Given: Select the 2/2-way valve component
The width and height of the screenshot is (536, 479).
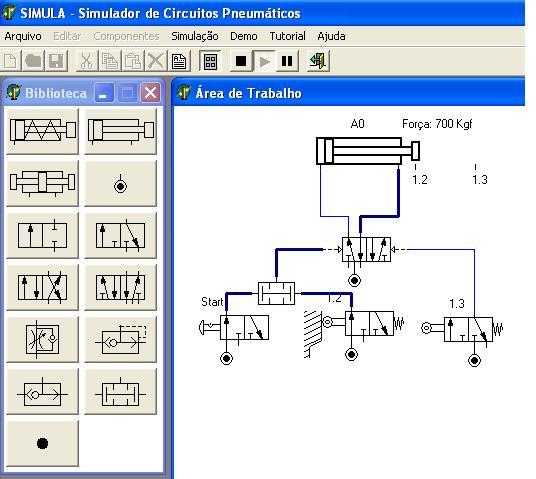Looking at the screenshot, I should (x=42, y=235).
